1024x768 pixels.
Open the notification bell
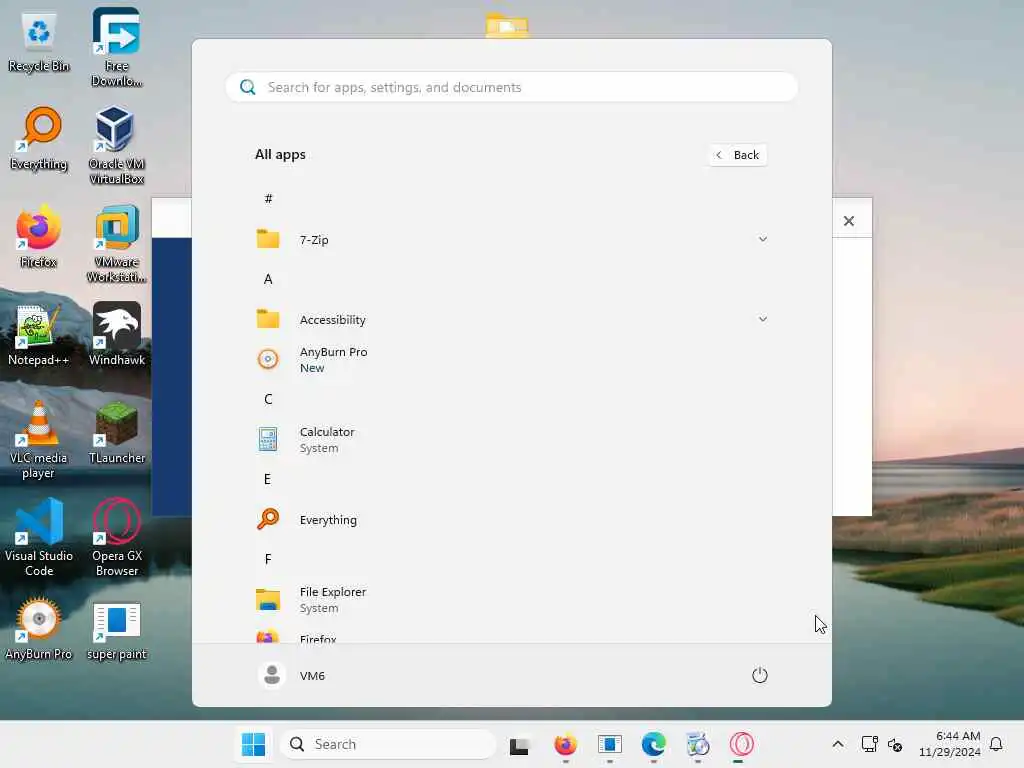(996, 744)
